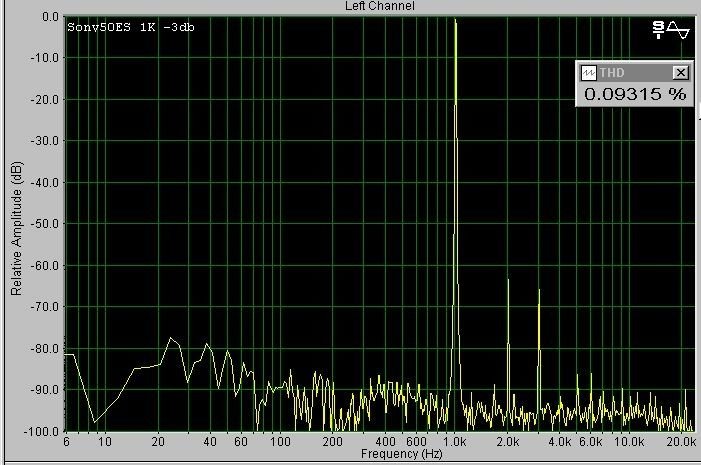Click the 10.0k frequency tick label
Screen dimensions: 701x465
(629, 442)
